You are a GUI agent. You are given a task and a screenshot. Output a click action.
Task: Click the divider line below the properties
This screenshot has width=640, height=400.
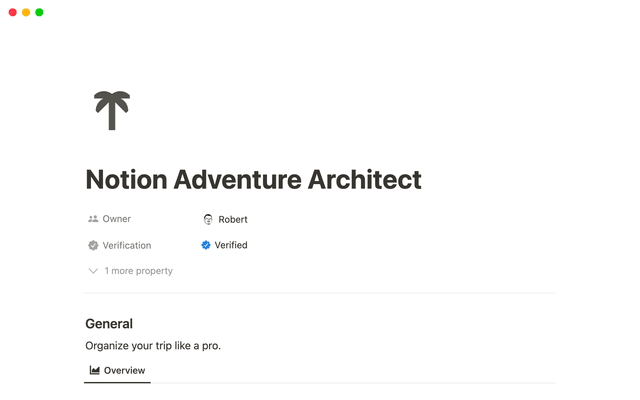point(320,293)
